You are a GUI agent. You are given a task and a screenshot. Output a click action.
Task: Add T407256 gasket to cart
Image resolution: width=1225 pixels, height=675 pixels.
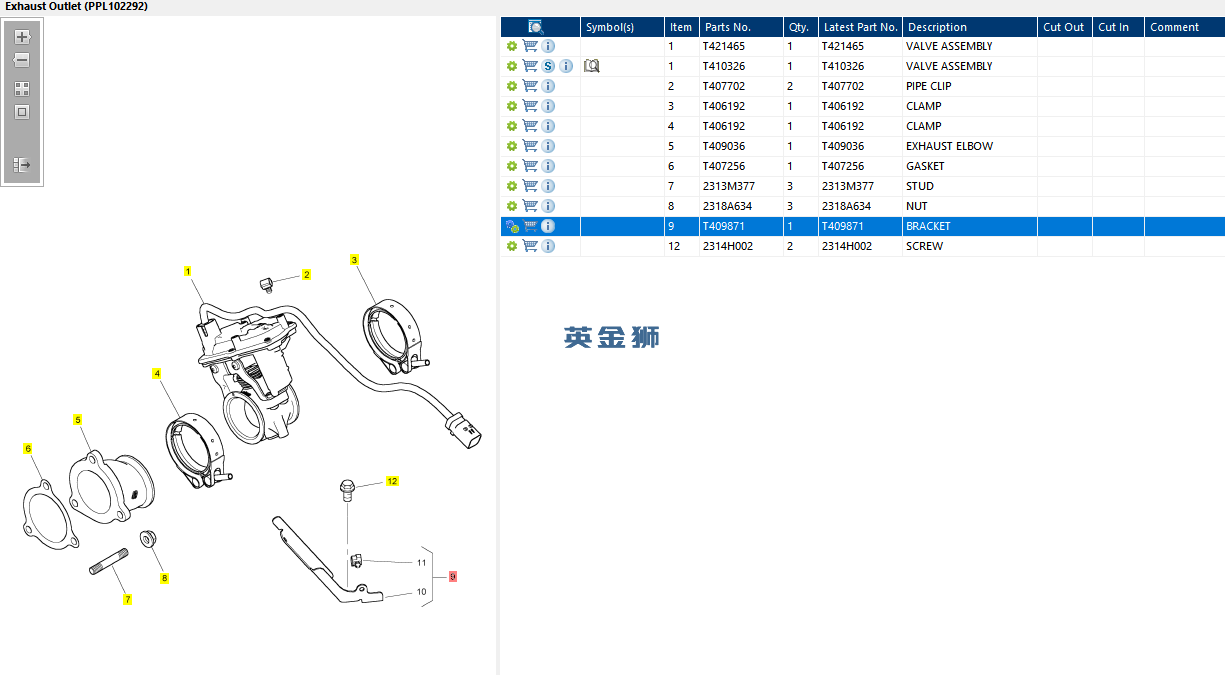point(530,166)
